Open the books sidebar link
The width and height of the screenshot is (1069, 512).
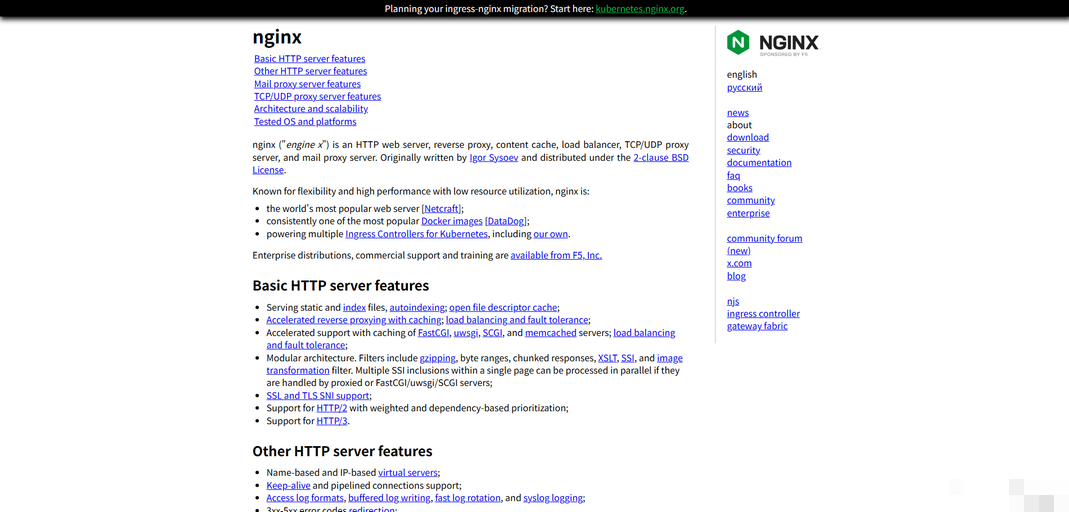pos(740,187)
